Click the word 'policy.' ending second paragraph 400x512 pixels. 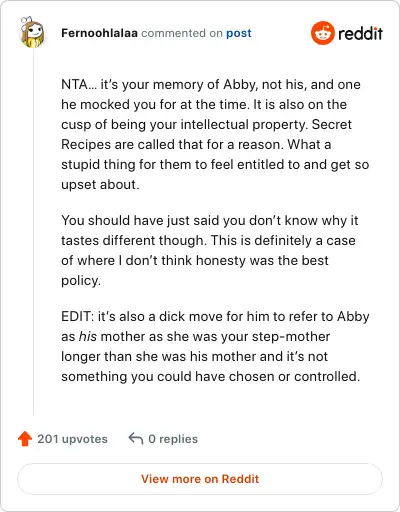point(81,281)
